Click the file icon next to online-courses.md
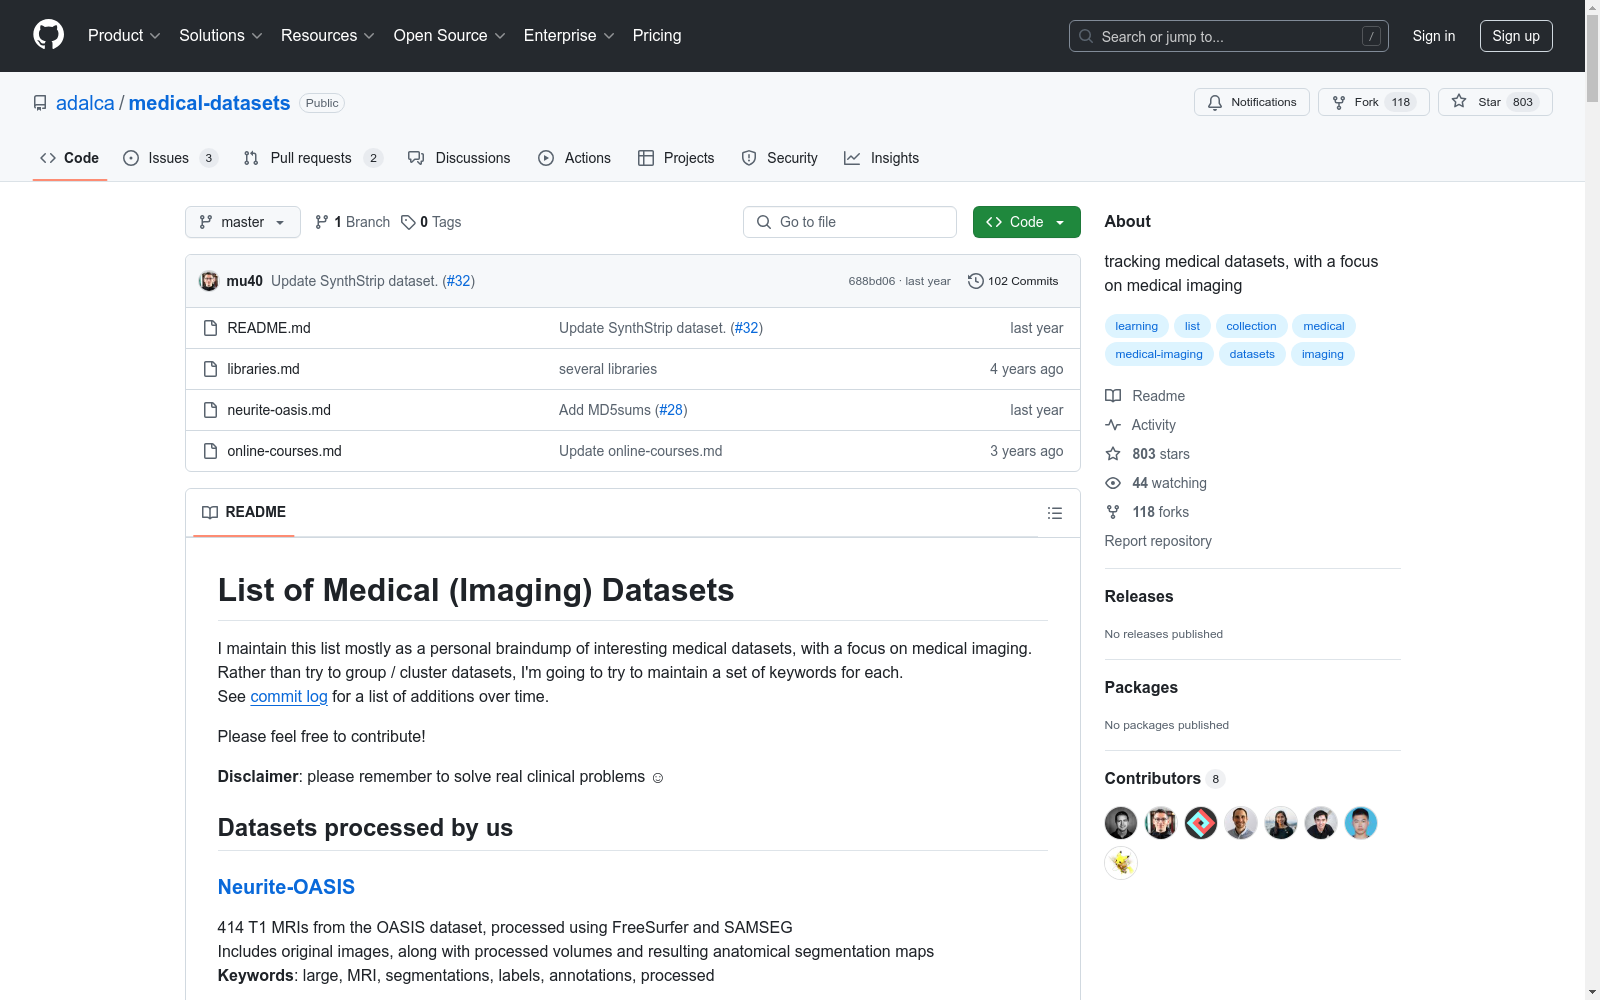This screenshot has height=1000, width=1600. (x=210, y=451)
